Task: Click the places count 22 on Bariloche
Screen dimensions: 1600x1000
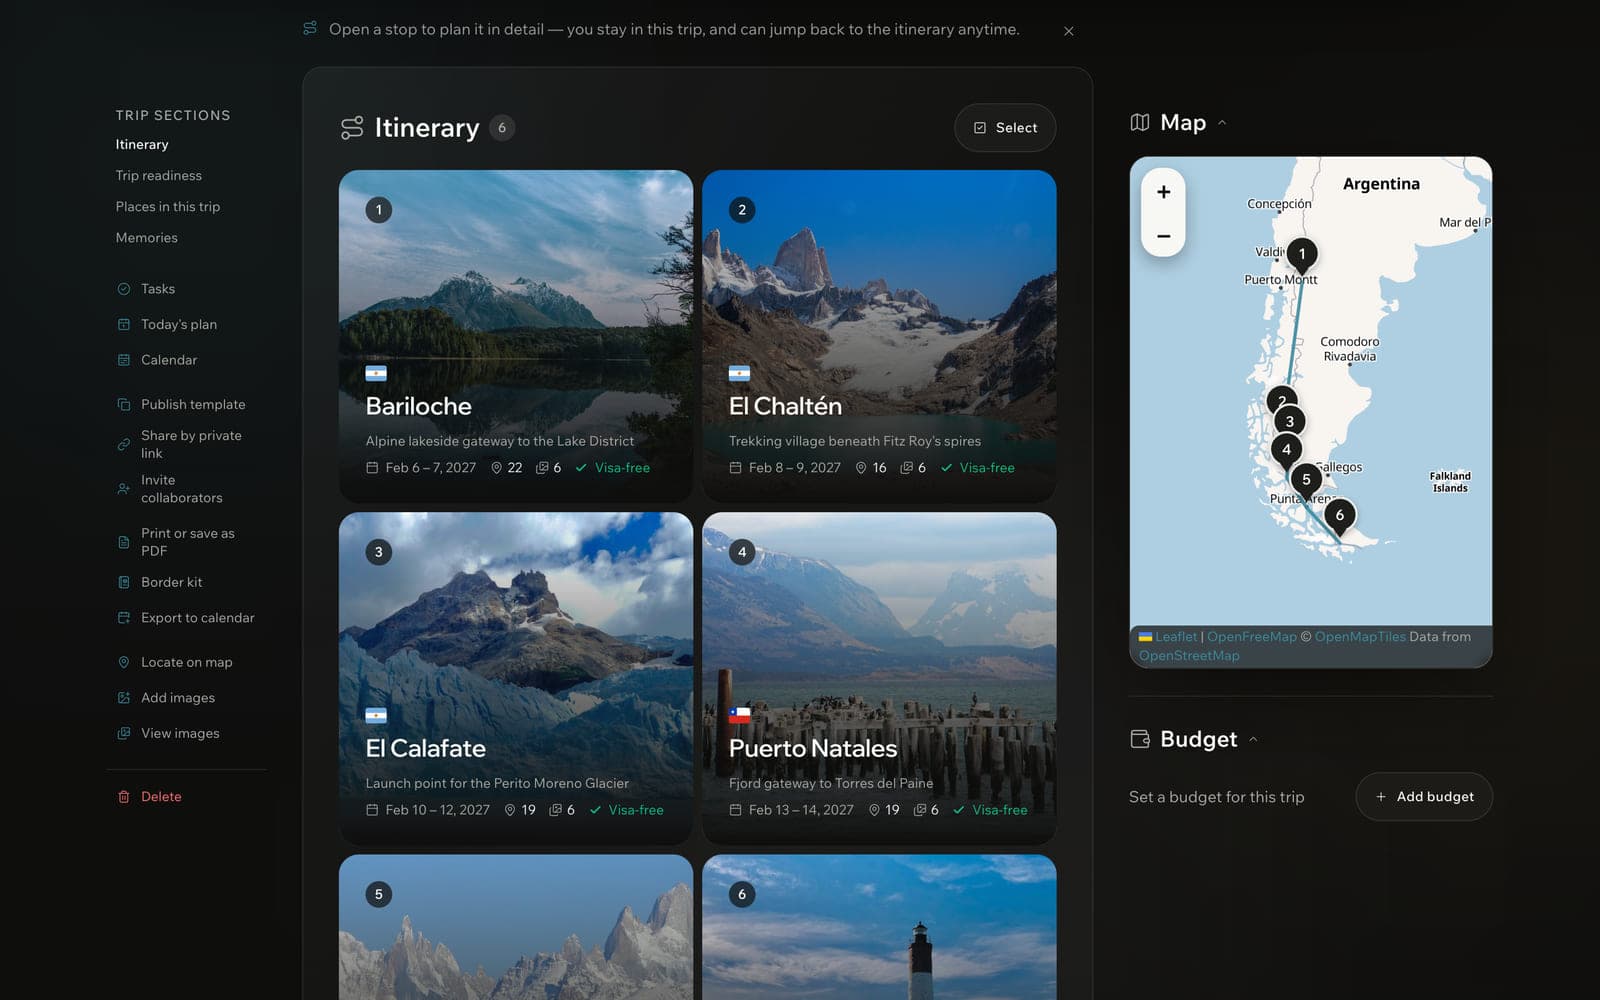Action: (507, 468)
